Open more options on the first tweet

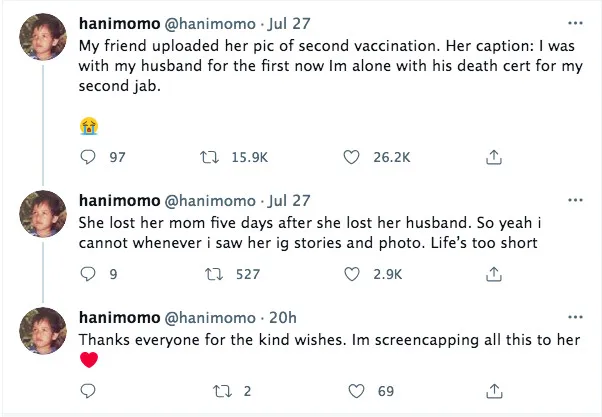click(574, 23)
